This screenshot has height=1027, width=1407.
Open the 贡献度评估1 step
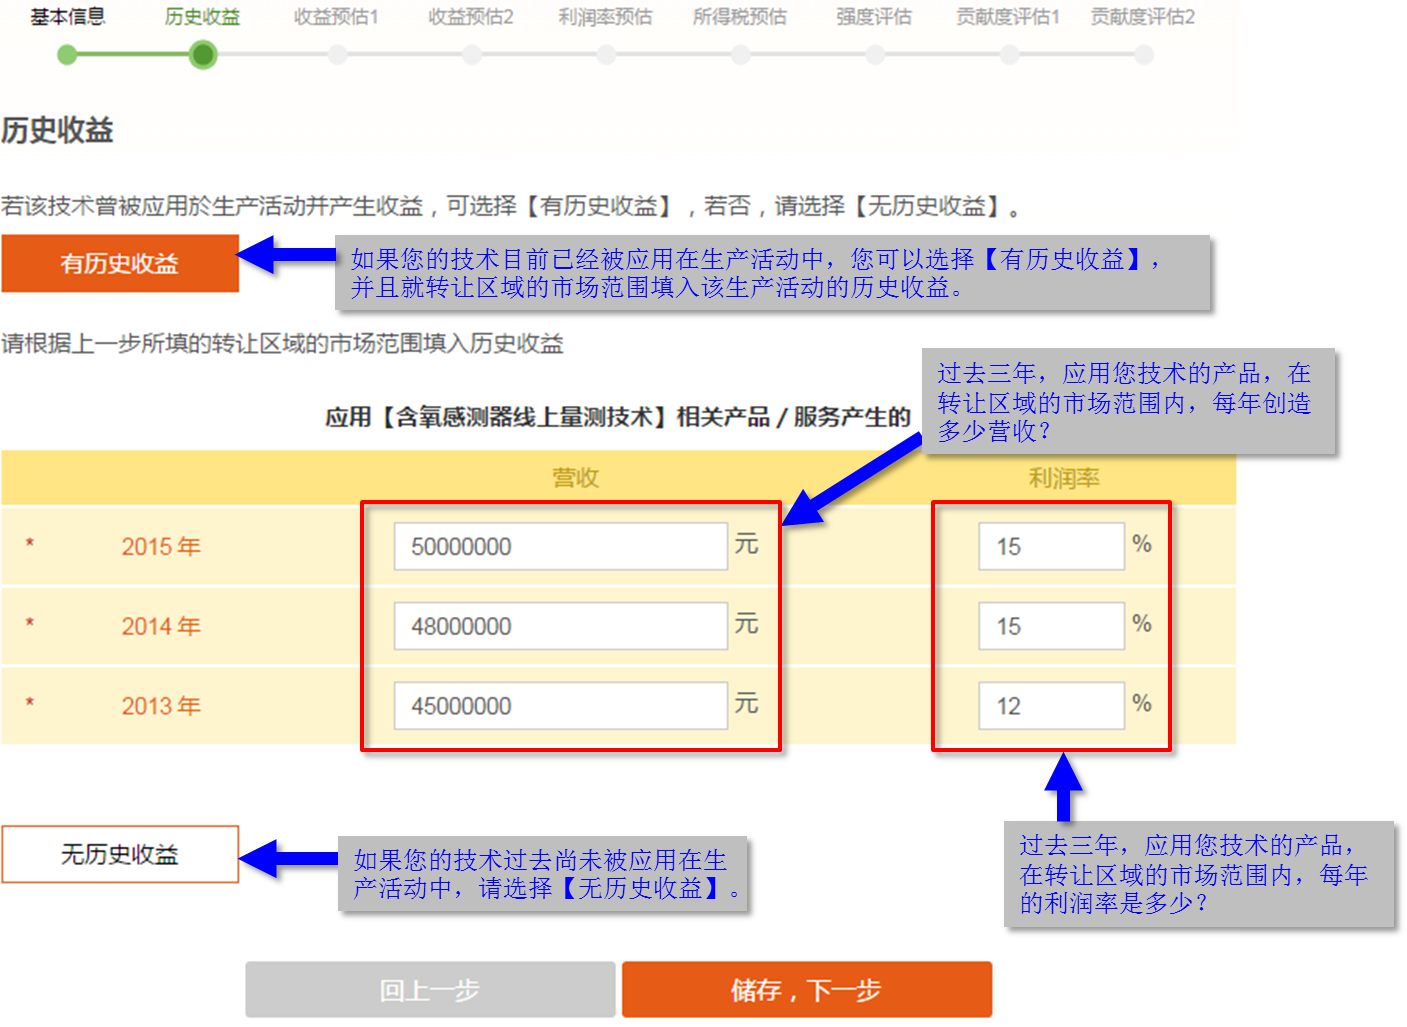coord(1008,17)
